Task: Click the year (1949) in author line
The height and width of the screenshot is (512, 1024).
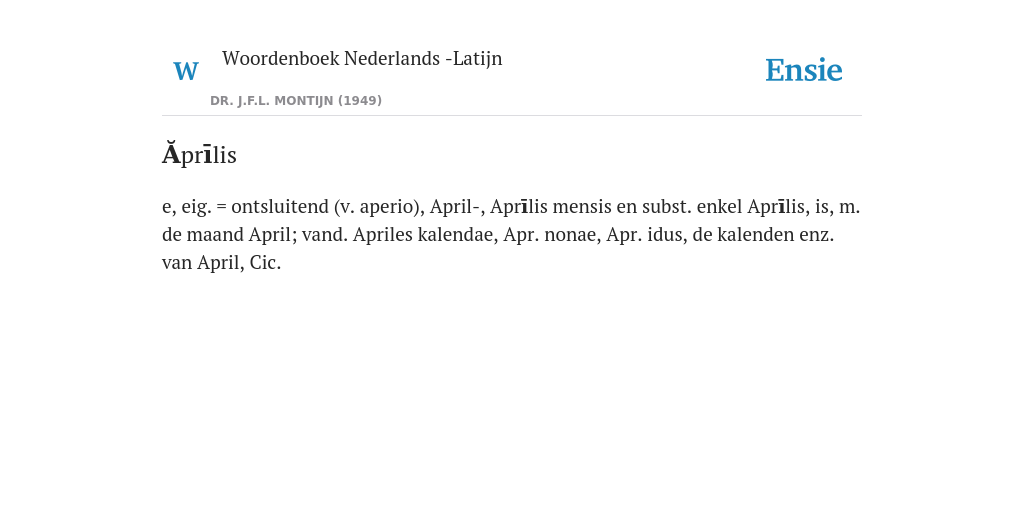Action: click(x=360, y=101)
